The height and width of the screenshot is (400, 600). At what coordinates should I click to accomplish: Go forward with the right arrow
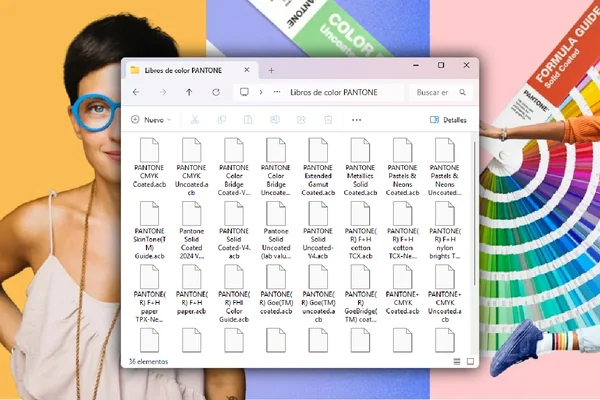click(163, 92)
